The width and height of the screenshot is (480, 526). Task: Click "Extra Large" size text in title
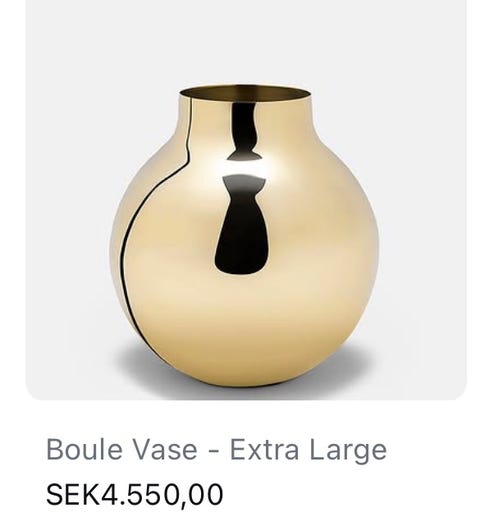(x=308, y=451)
